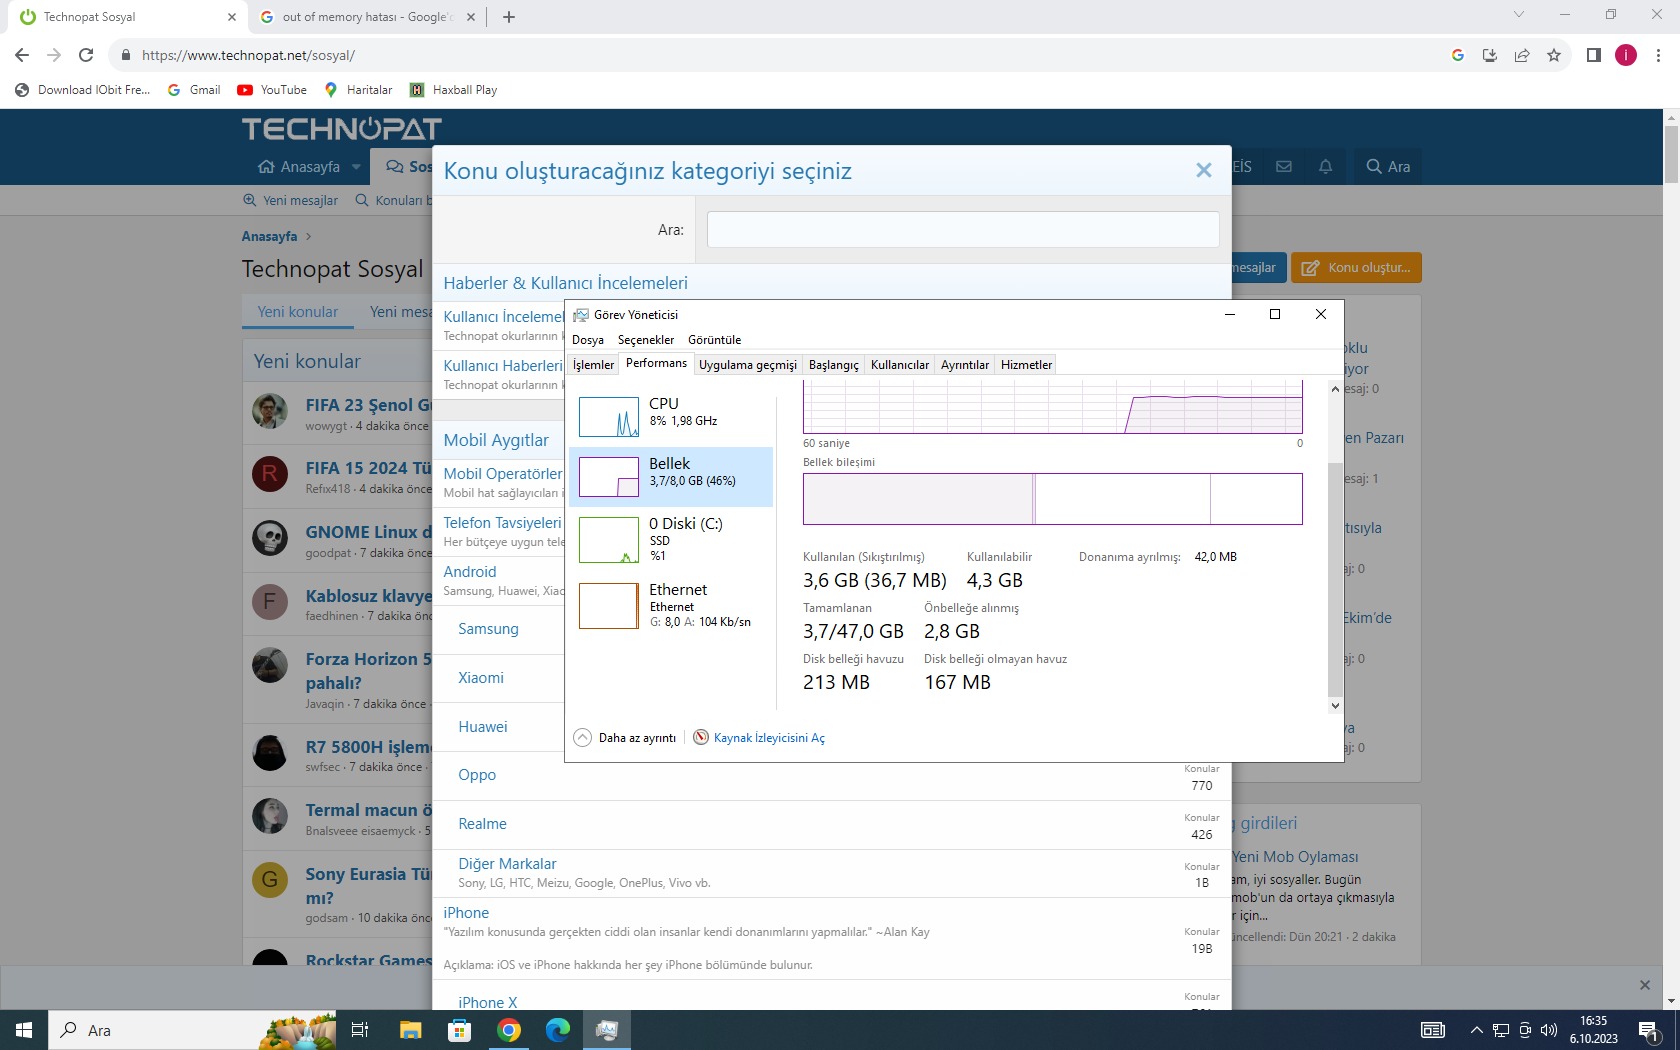Open Chrome tab search dropdown
Image resolution: width=1680 pixels, height=1050 pixels.
tap(1519, 15)
